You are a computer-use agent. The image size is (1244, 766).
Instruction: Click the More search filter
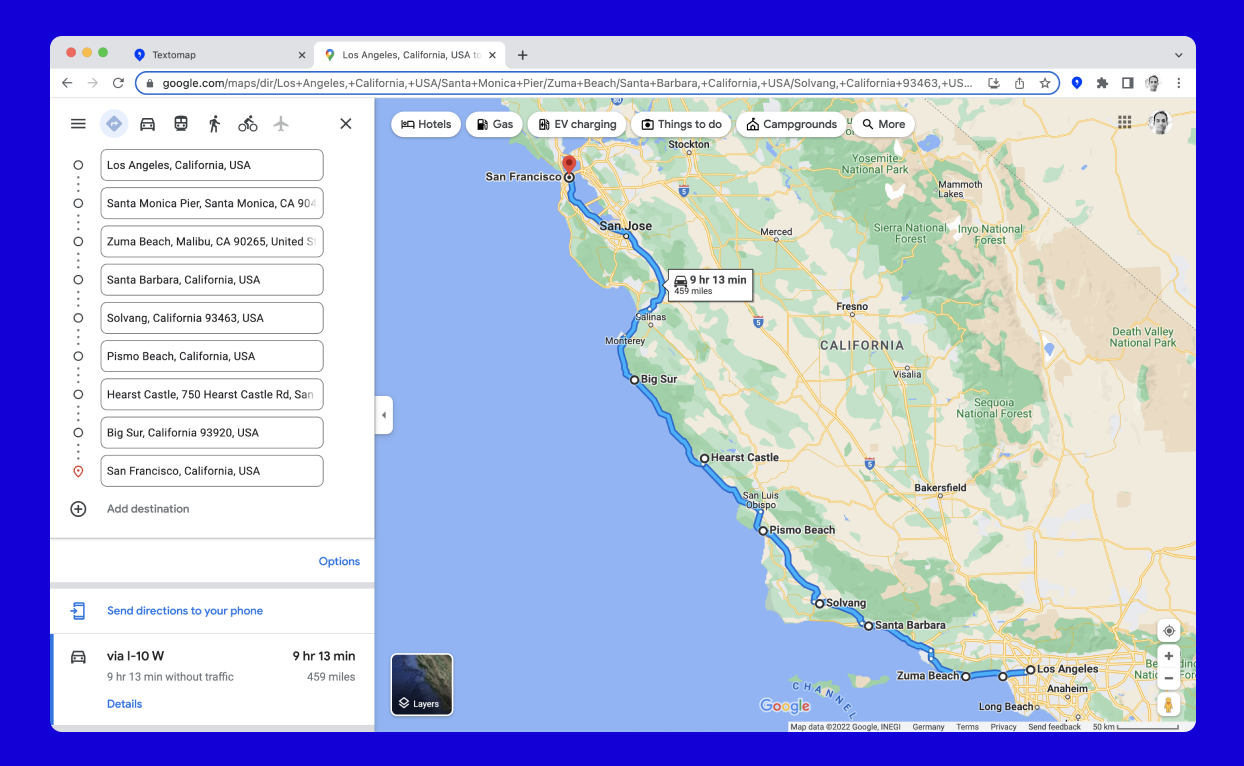tap(883, 124)
